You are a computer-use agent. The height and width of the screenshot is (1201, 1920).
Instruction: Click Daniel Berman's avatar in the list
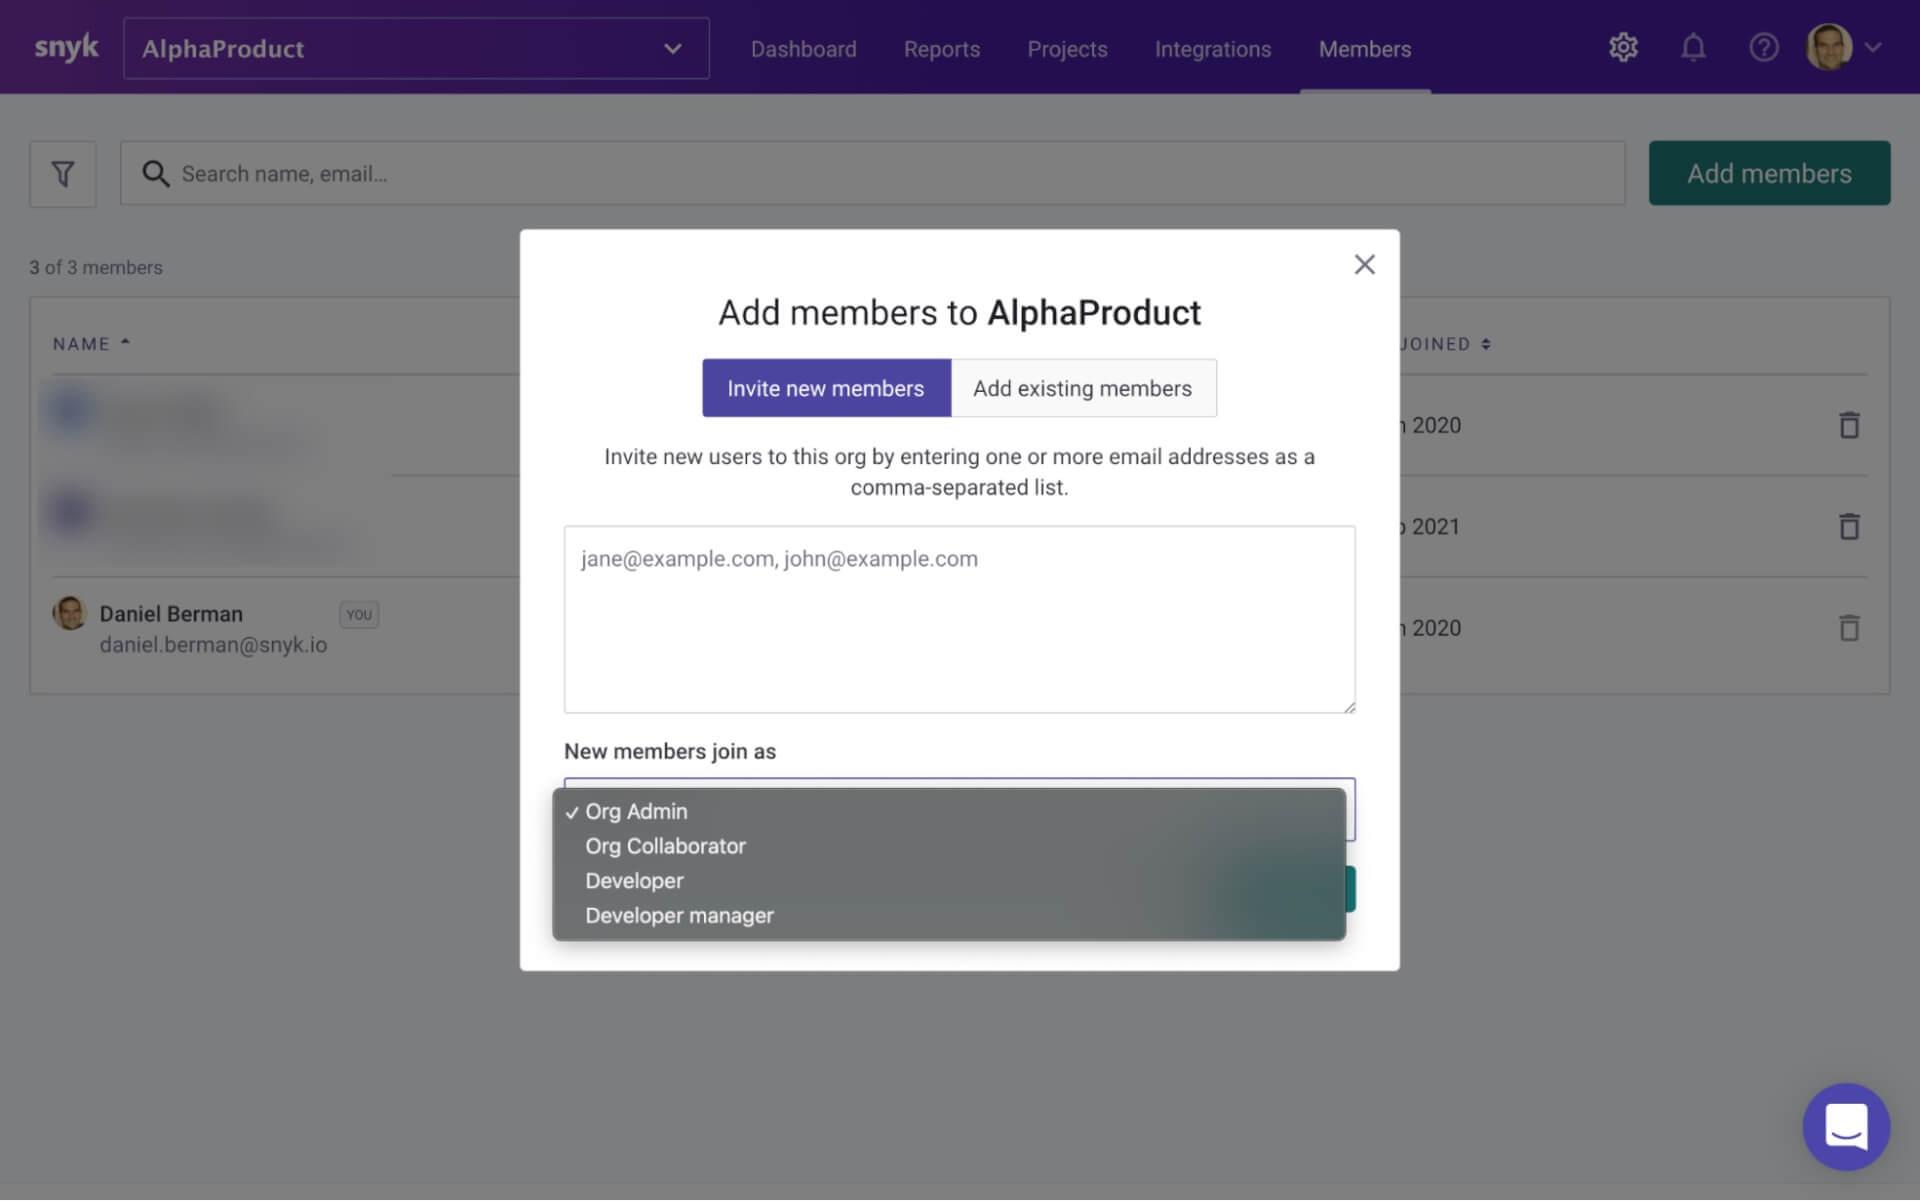click(x=70, y=613)
